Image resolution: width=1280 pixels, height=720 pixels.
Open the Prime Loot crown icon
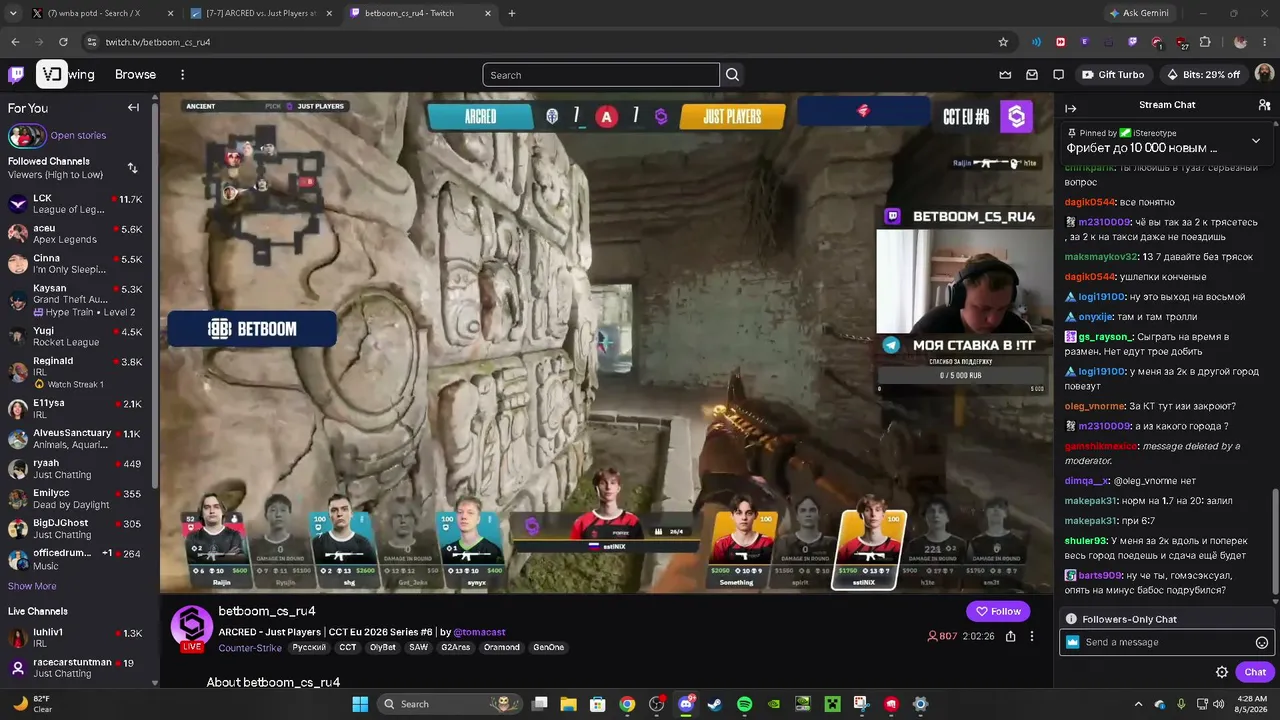coord(1005,75)
